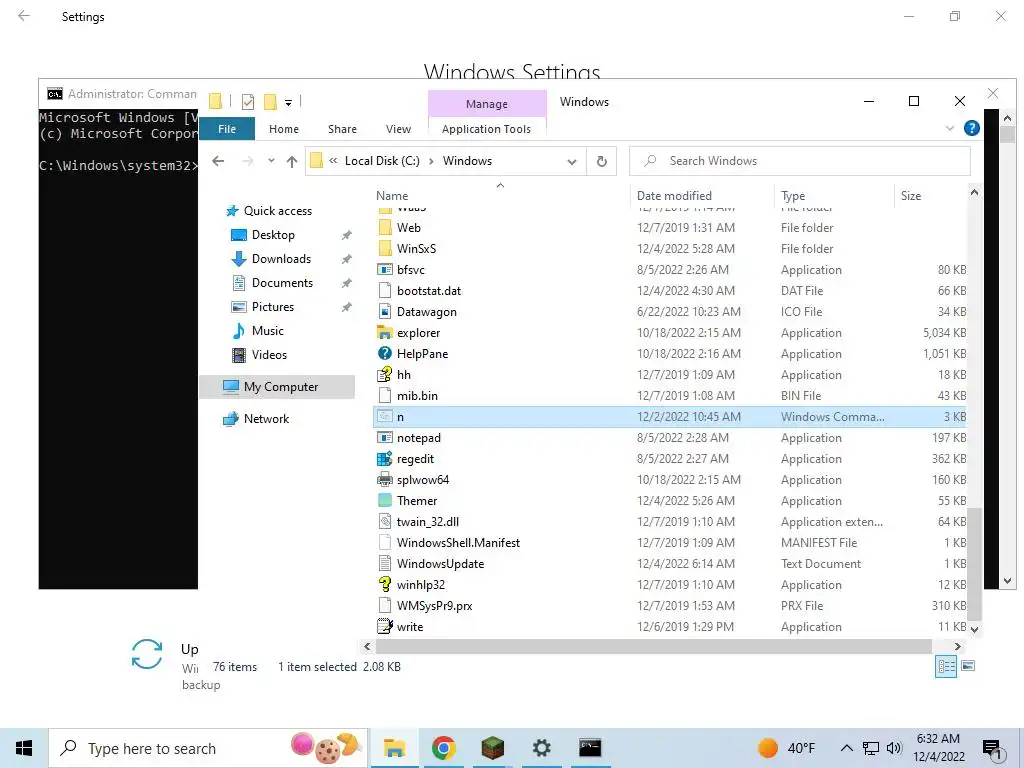This screenshot has width=1024, height=768.
Task: Open the Home ribbon tab
Action: click(283, 129)
